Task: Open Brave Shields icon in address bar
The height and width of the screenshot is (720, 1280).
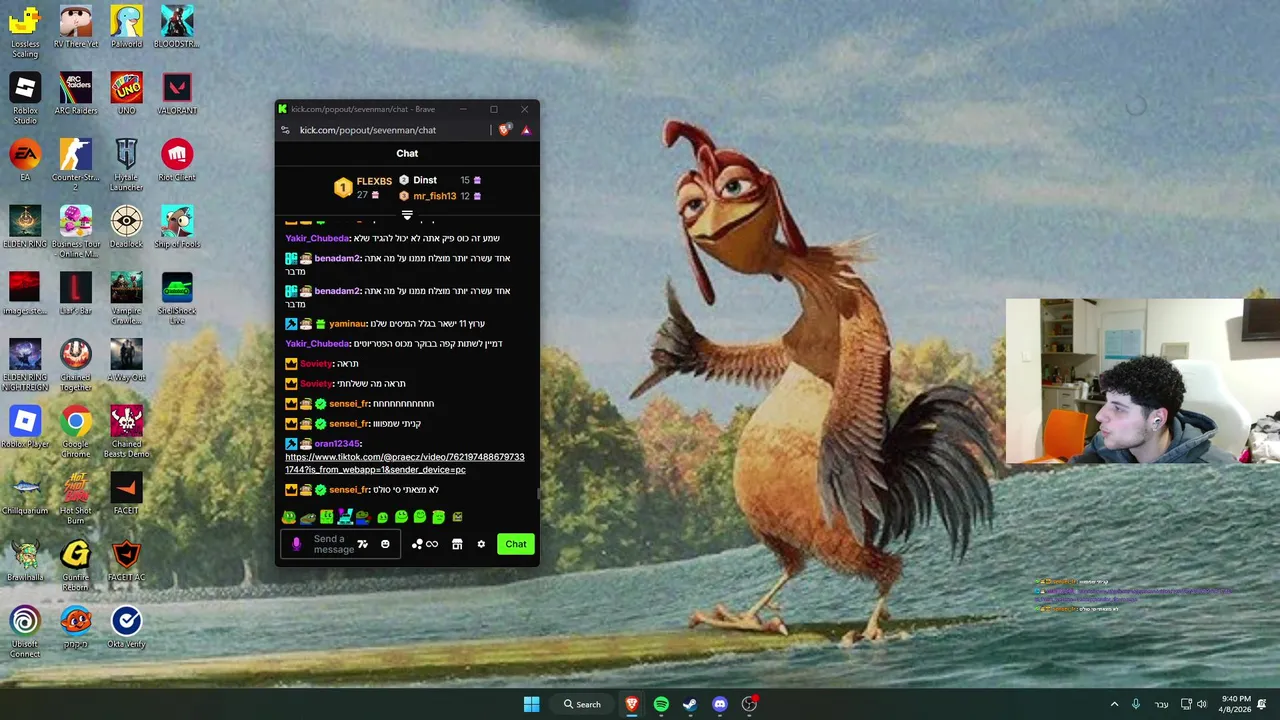Action: 504,130
